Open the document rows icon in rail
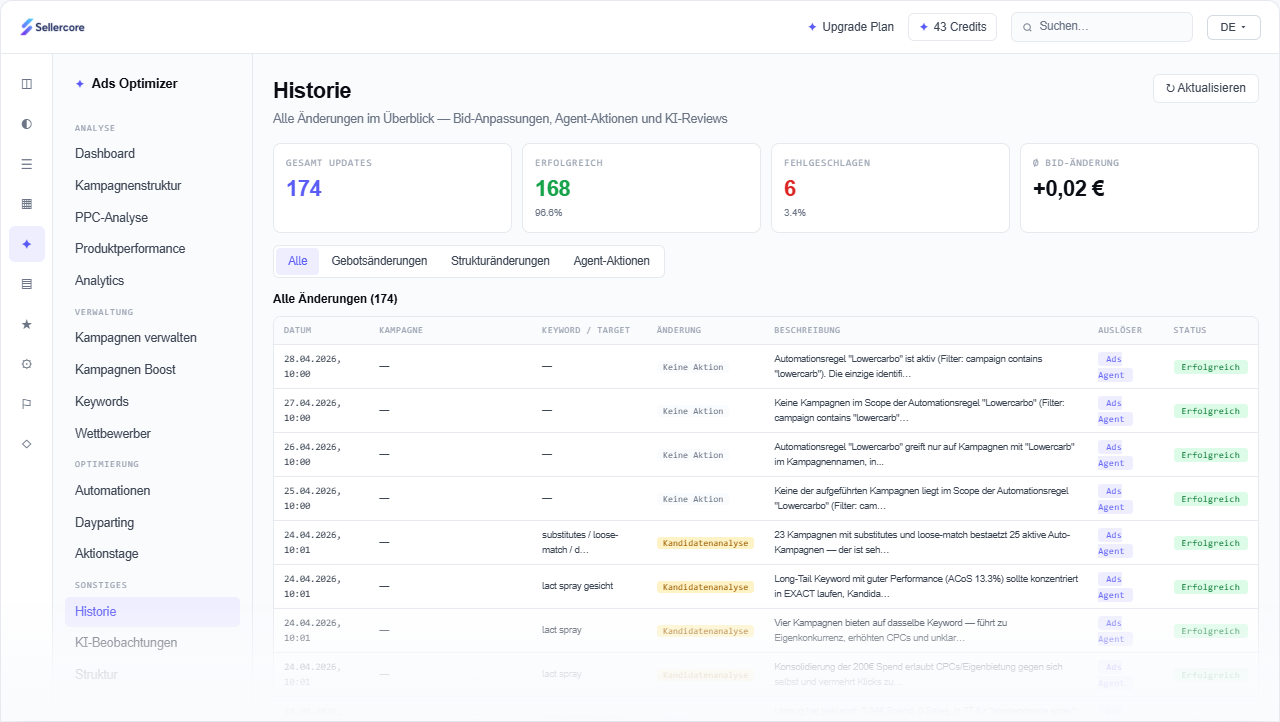The width and height of the screenshot is (1280, 722). (26, 284)
